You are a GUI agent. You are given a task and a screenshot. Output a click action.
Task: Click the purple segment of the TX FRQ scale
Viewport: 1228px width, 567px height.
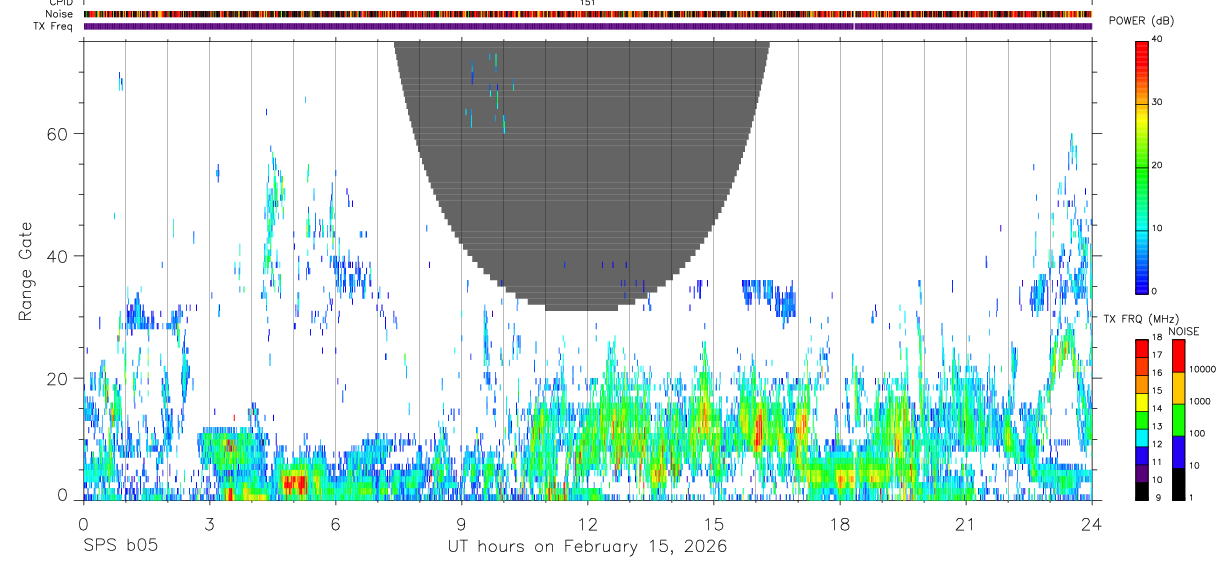tap(1141, 473)
